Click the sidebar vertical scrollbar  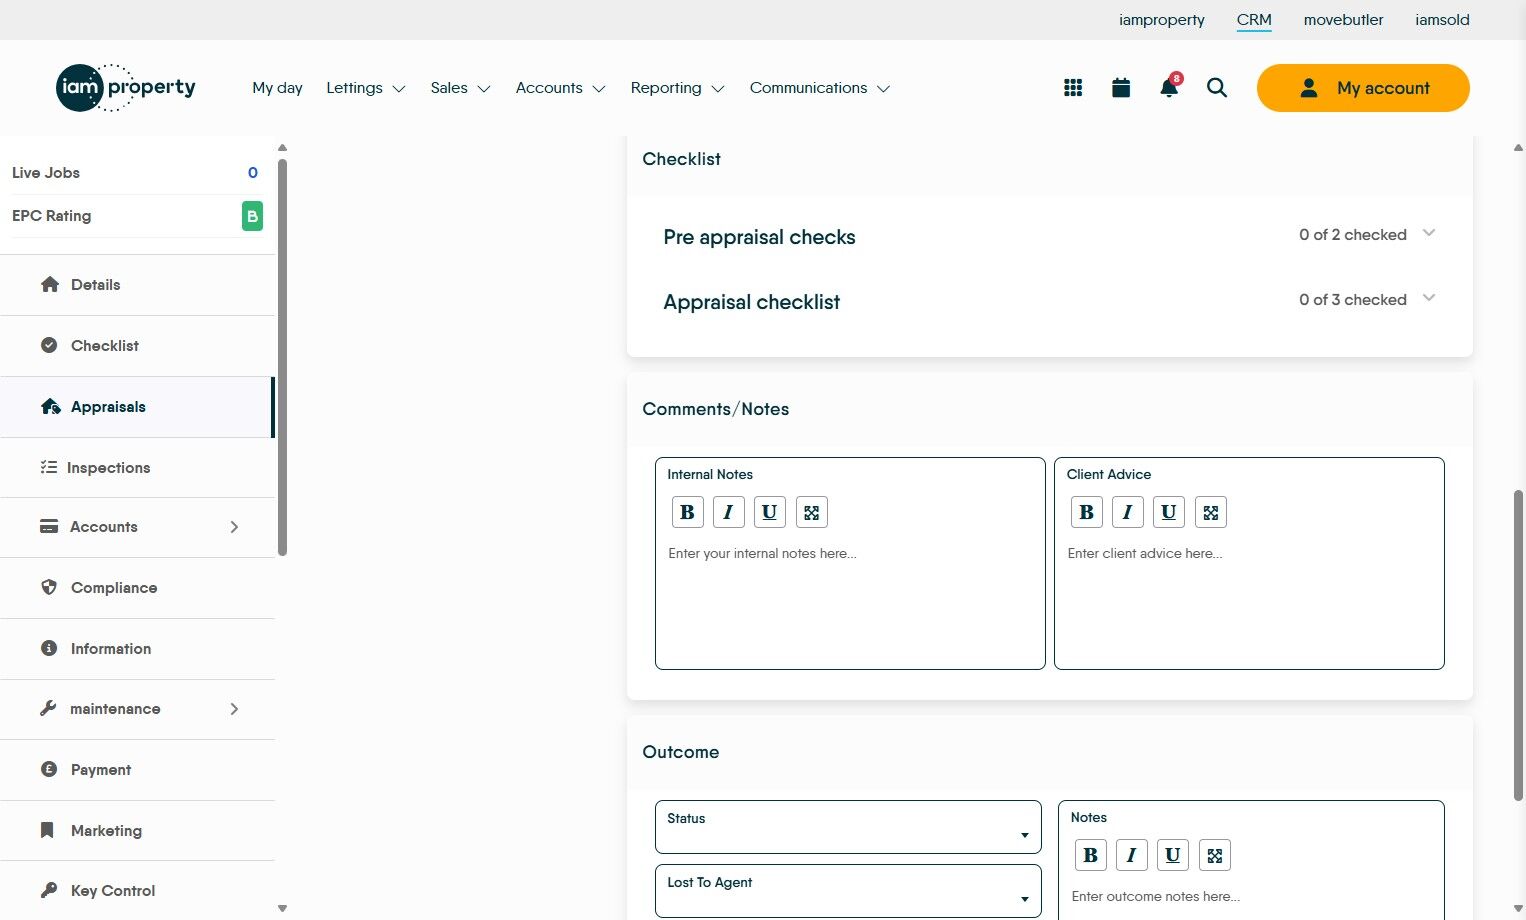[x=283, y=357]
